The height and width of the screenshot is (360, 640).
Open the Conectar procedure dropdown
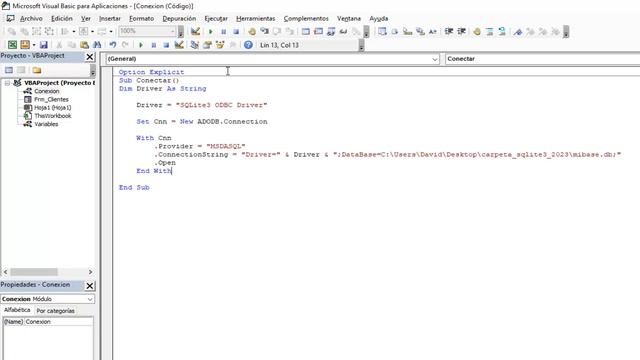point(542,59)
